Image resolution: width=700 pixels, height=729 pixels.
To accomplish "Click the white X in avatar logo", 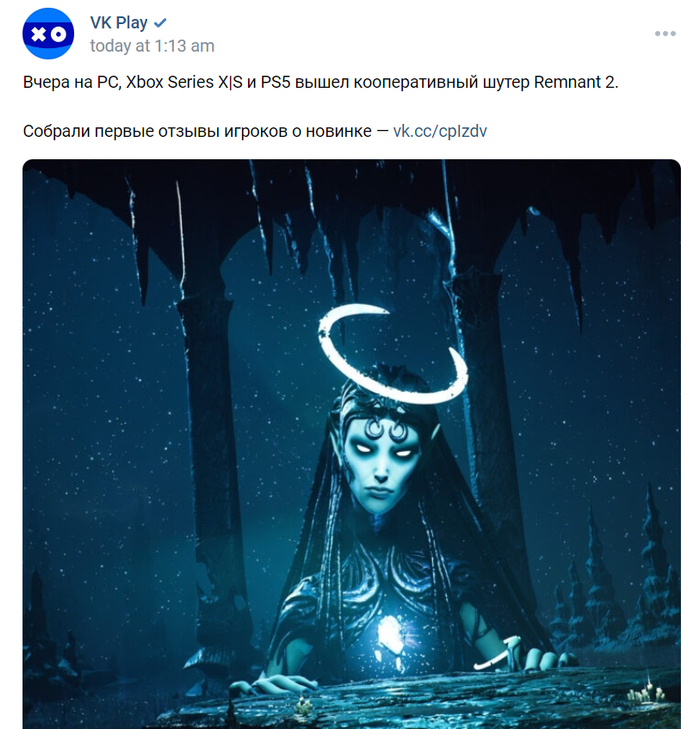I will point(38,34).
